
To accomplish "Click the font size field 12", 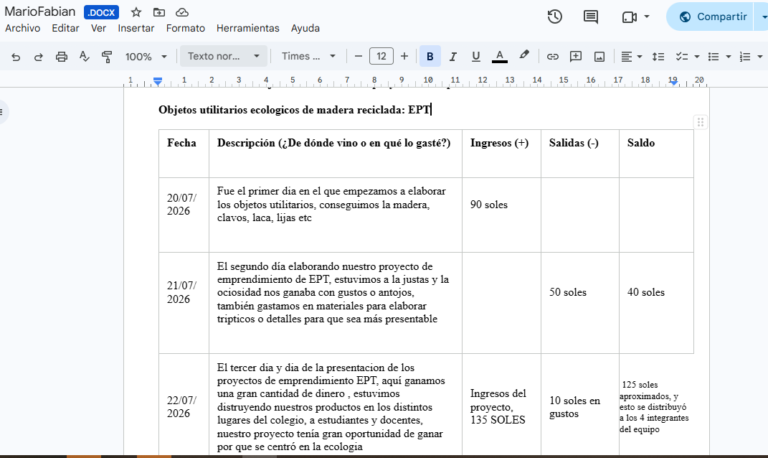I will 381,56.
